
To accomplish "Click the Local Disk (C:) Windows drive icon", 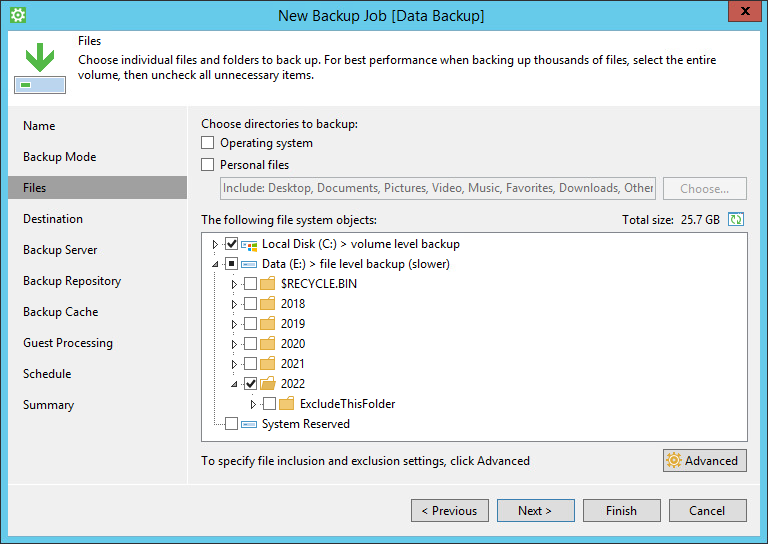I will point(249,244).
